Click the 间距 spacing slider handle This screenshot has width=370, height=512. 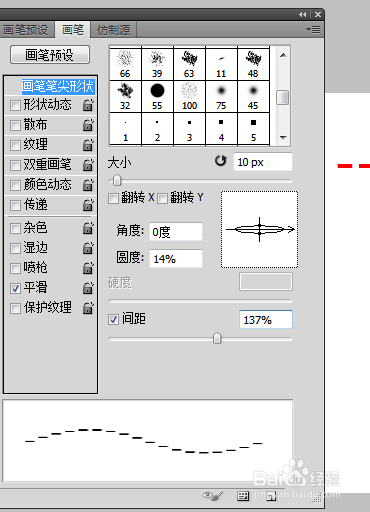[x=217, y=338]
